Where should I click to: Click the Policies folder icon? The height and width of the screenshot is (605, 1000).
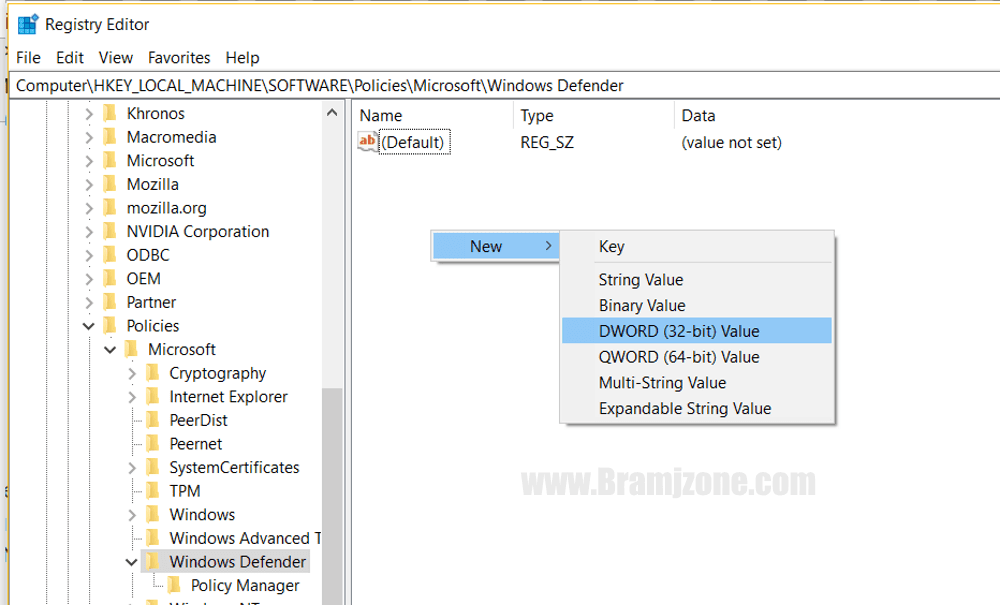tap(110, 325)
